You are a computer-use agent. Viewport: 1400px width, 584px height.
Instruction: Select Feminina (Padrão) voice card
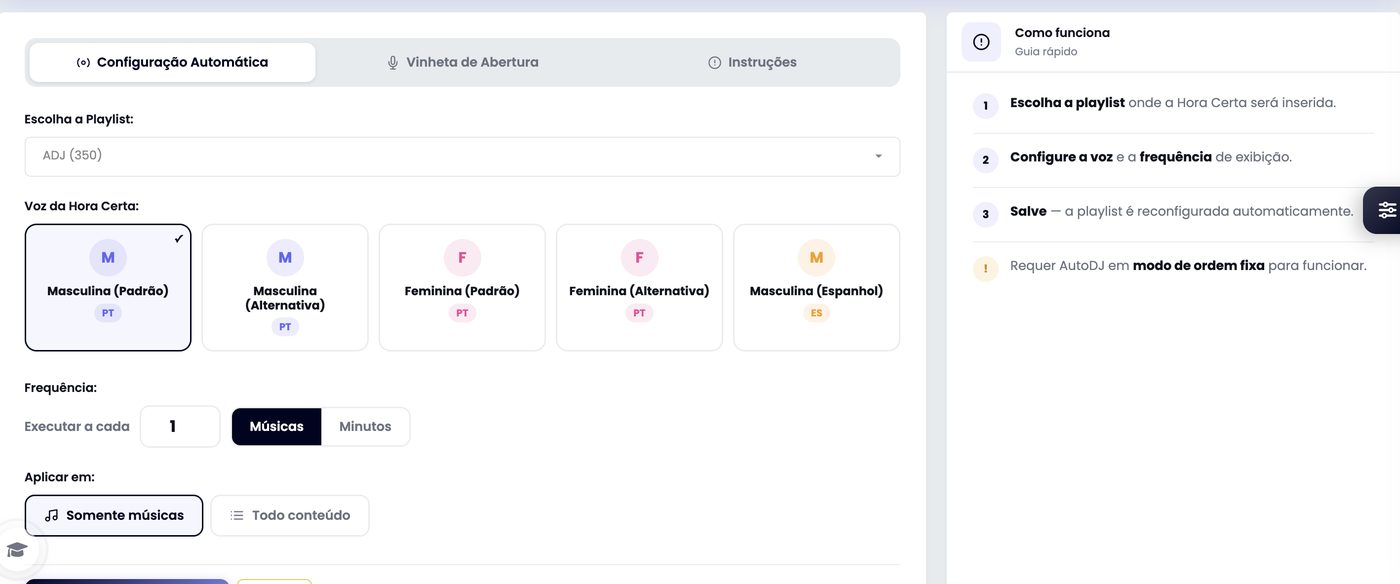tap(462, 287)
